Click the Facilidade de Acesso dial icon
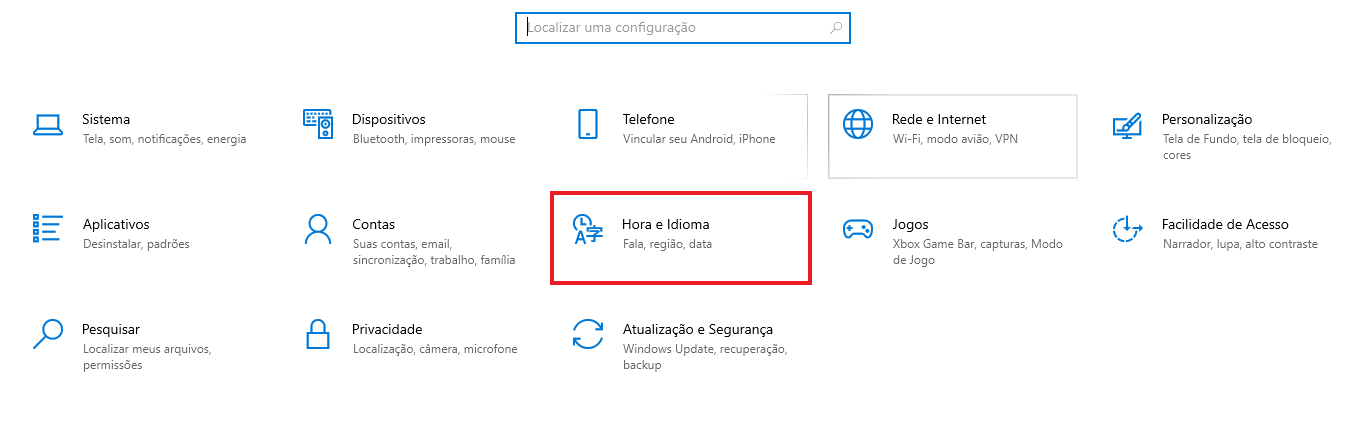The image size is (1366, 424). [1127, 229]
